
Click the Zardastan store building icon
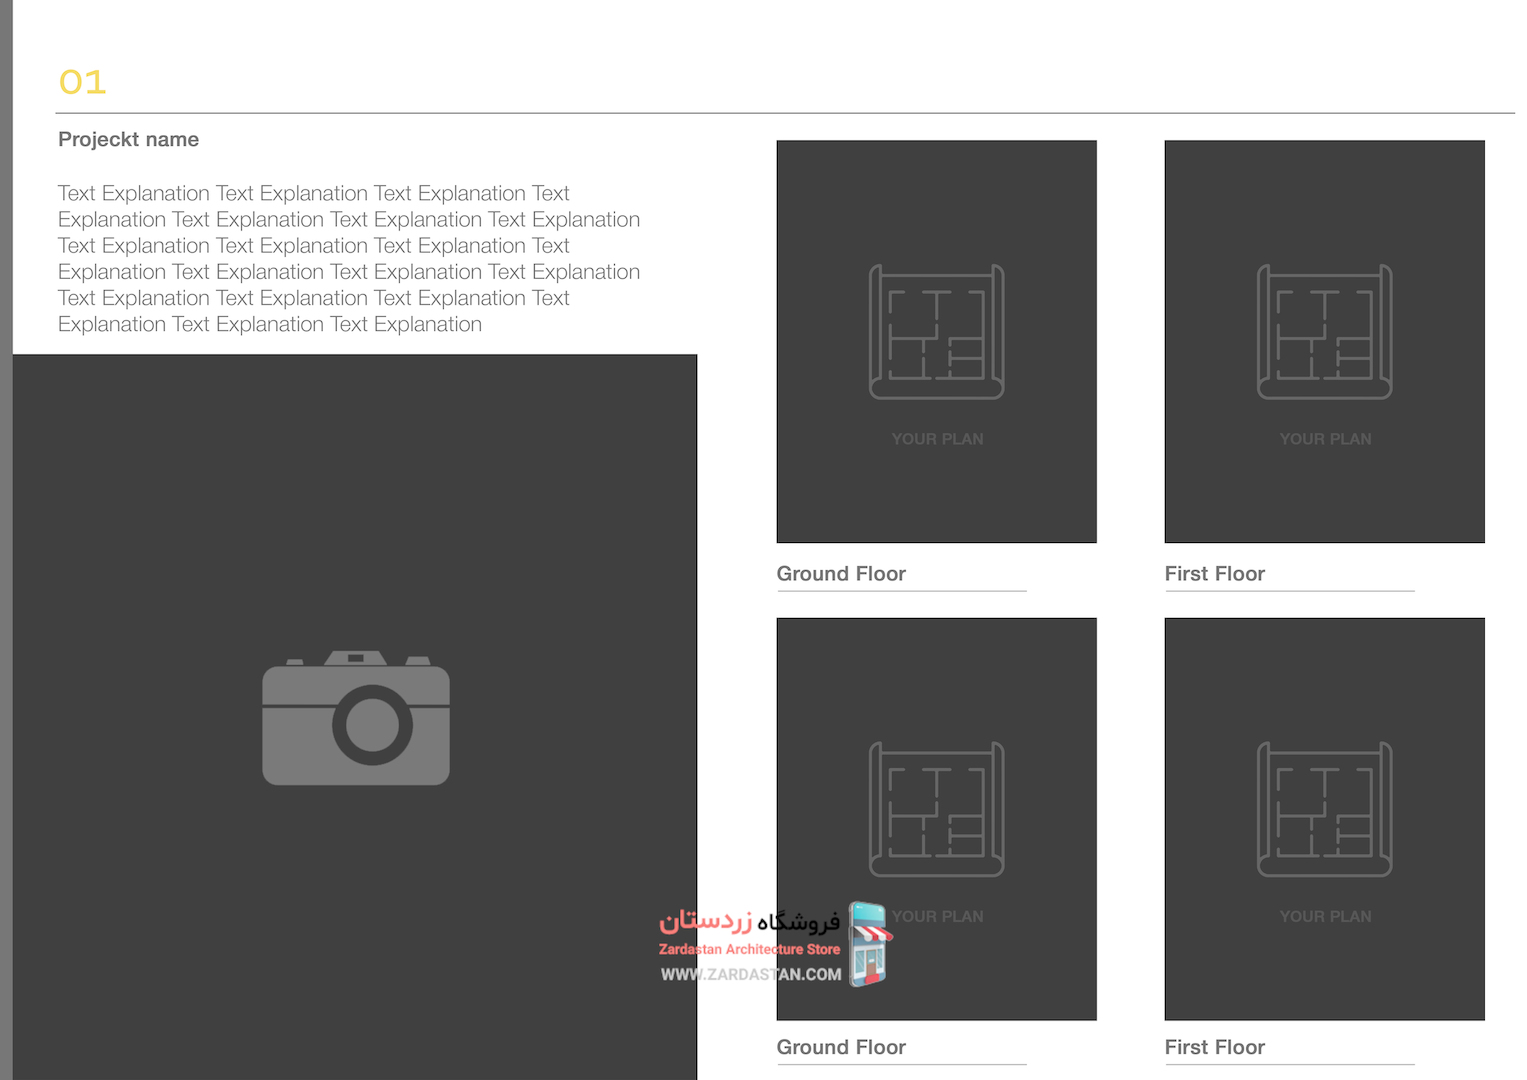(869, 944)
